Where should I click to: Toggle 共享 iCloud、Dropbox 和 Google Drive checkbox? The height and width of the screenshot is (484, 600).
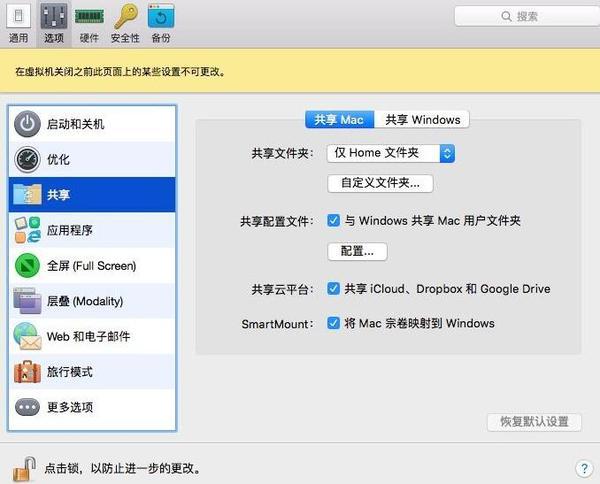[x=333, y=288]
